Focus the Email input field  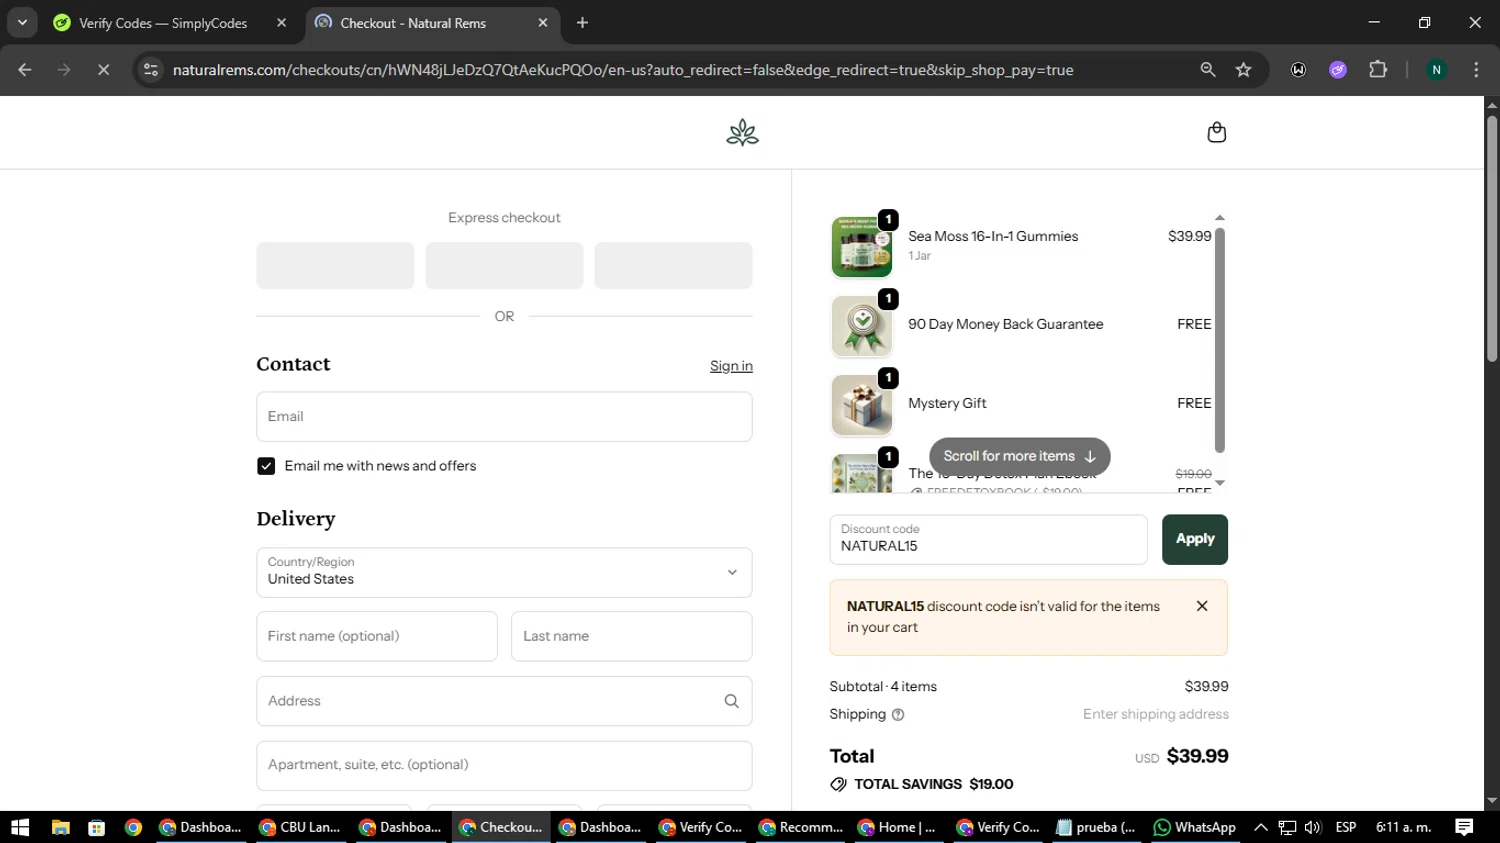[x=504, y=417]
